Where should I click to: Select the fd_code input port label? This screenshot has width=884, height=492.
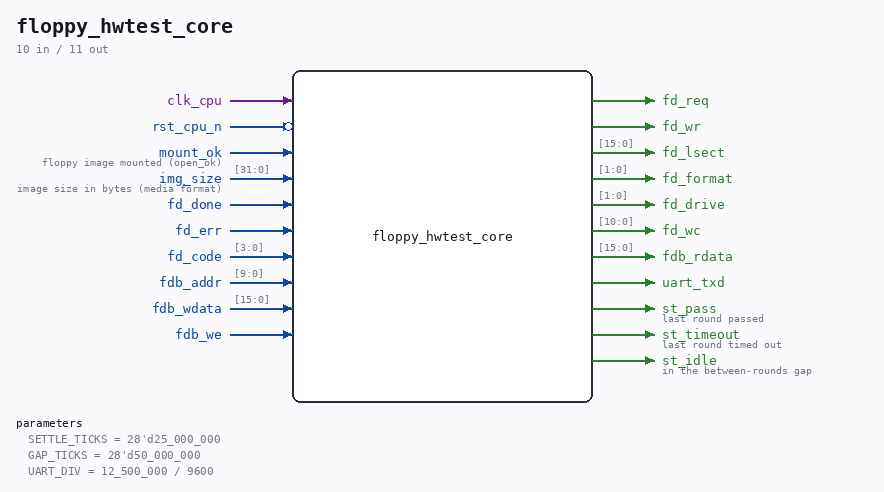coord(195,256)
